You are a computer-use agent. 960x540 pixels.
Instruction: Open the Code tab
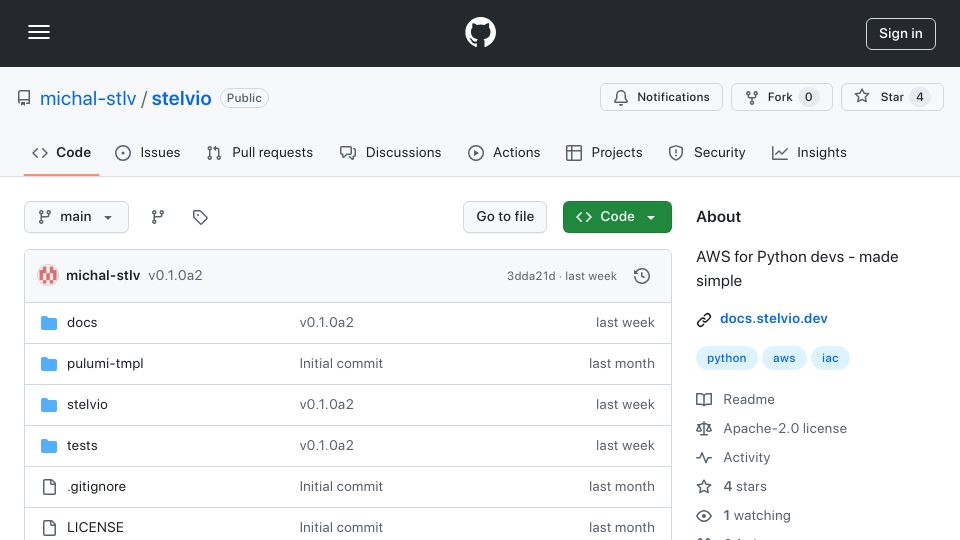(61, 152)
